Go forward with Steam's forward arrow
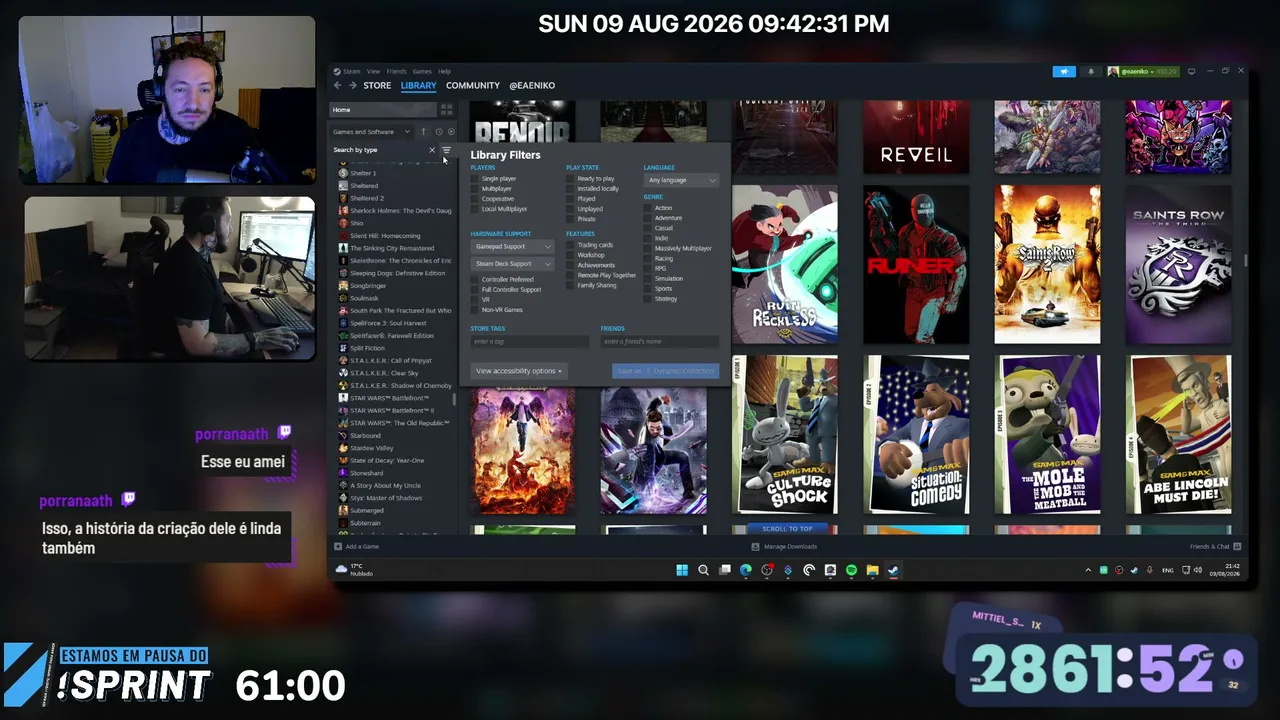This screenshot has width=1280, height=720. tap(352, 86)
